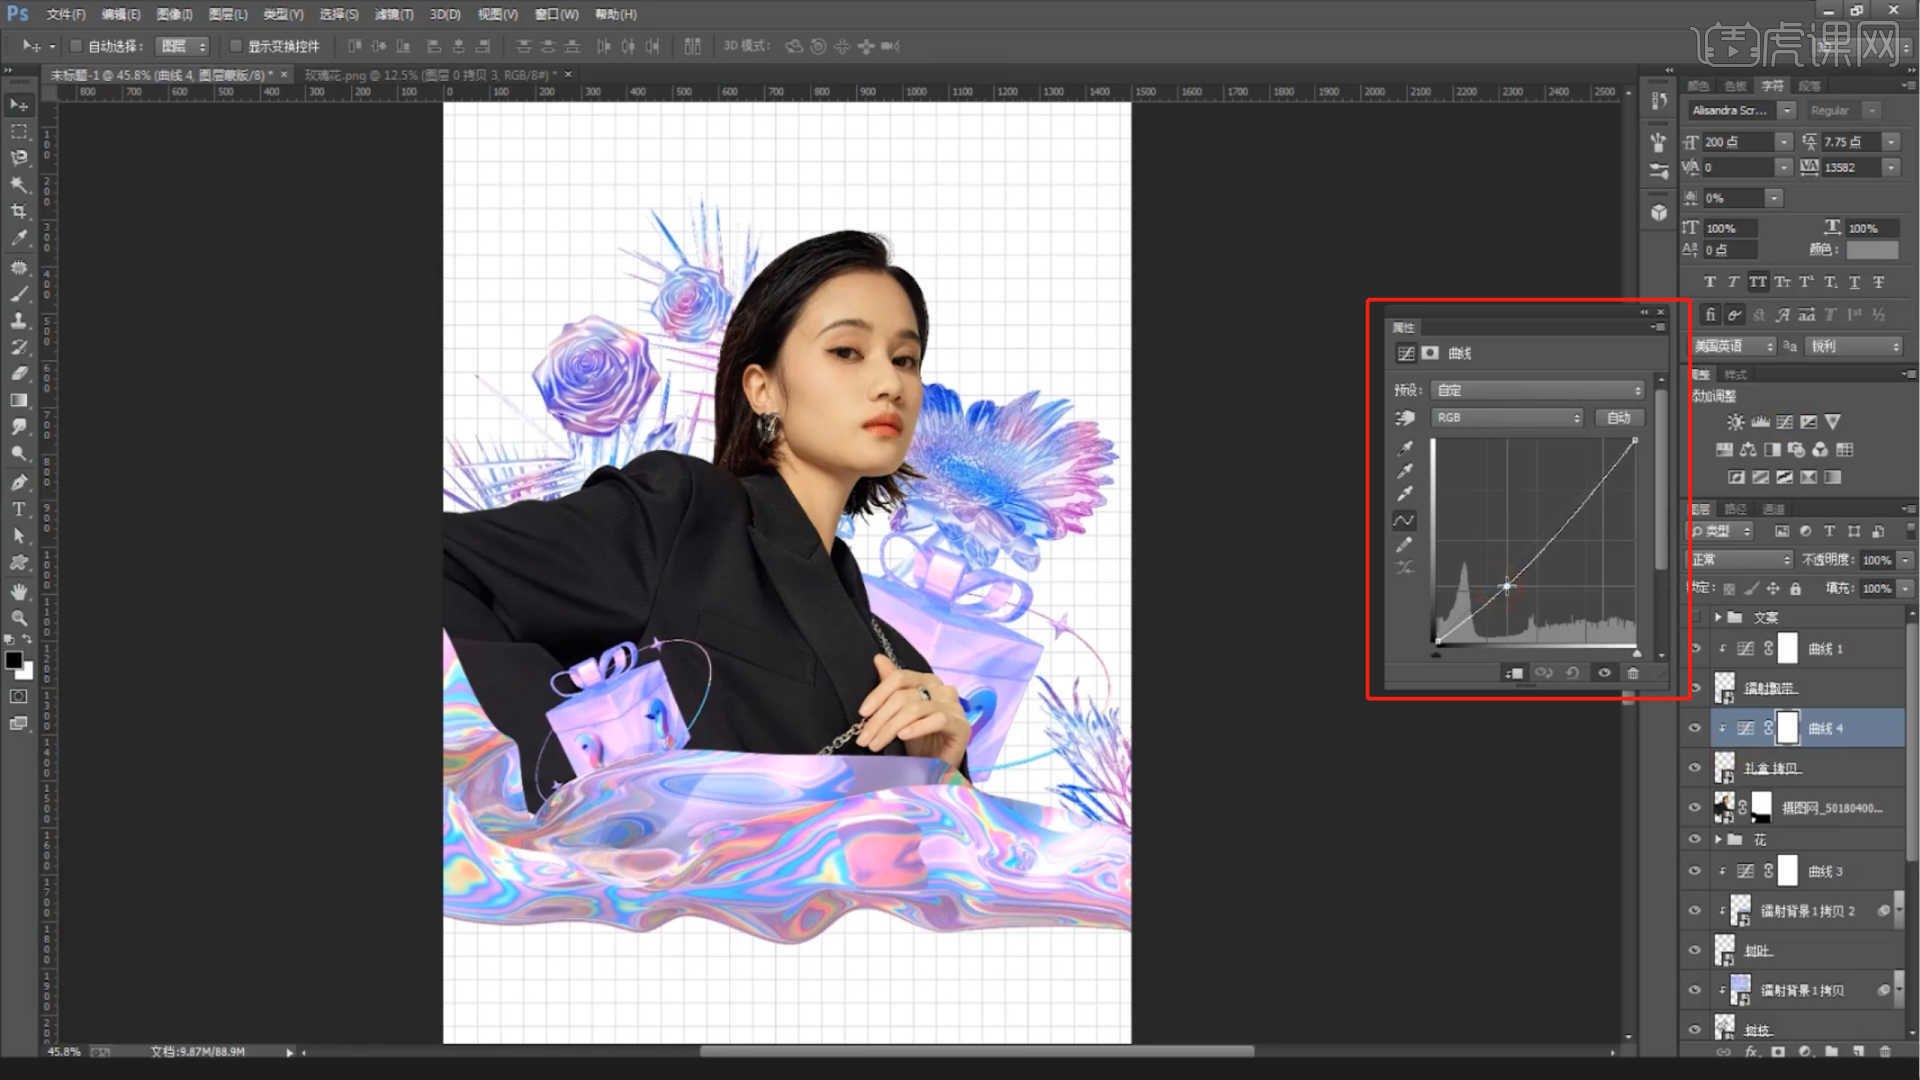Hide the 曲线 3 layer
1920x1080 pixels.
click(1695, 871)
